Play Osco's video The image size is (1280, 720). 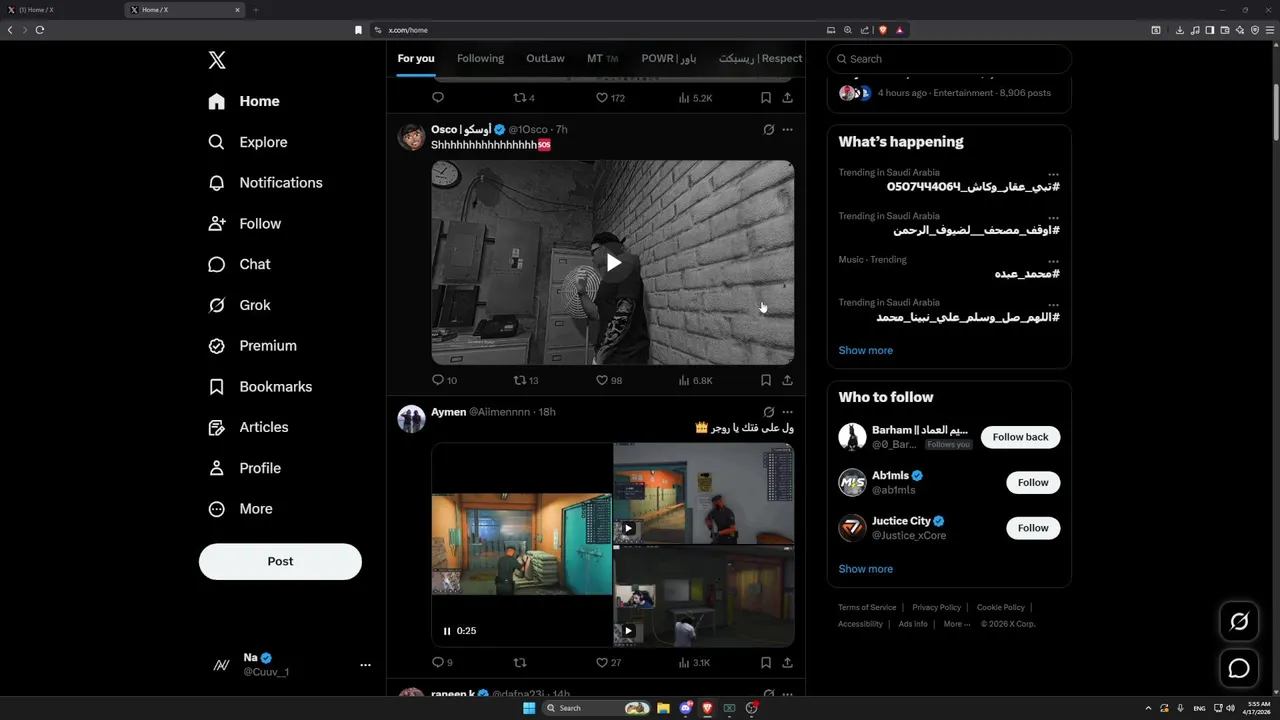pos(613,263)
